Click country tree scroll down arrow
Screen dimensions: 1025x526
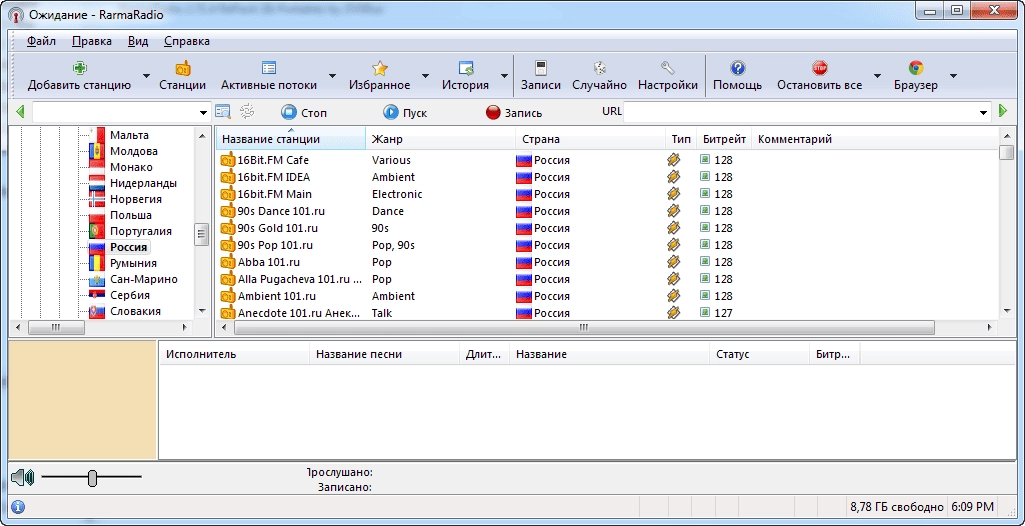(x=201, y=311)
